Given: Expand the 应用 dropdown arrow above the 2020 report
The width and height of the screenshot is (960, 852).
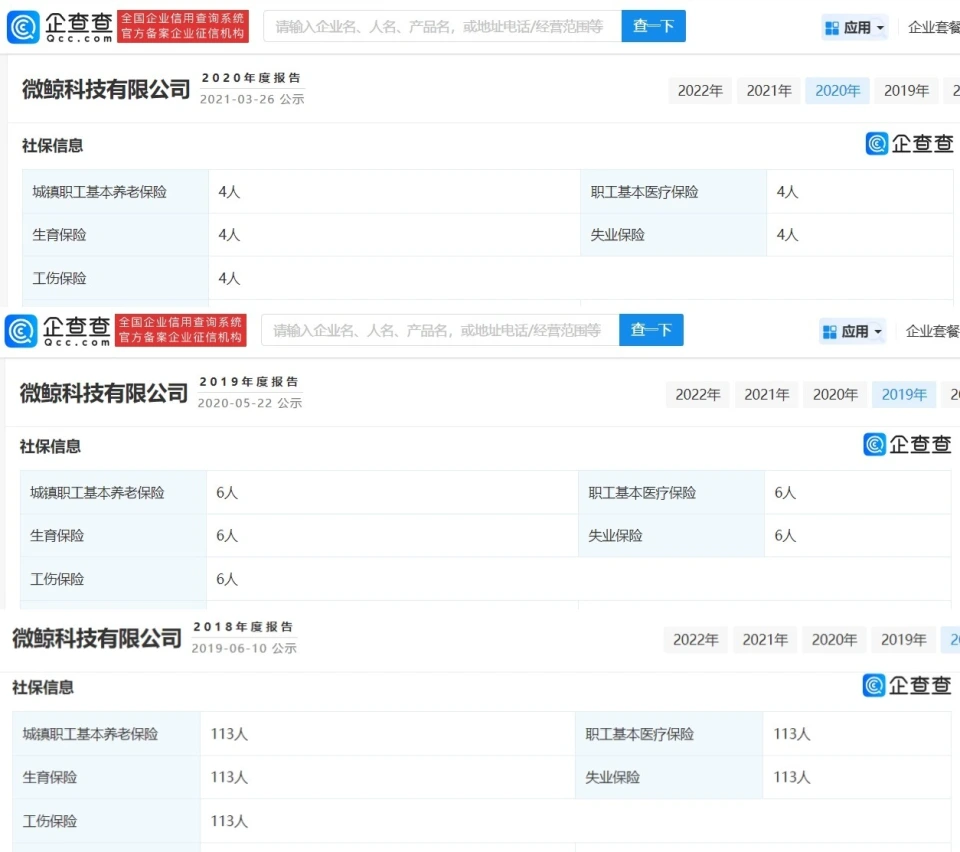Looking at the screenshot, I should tap(881, 28).
